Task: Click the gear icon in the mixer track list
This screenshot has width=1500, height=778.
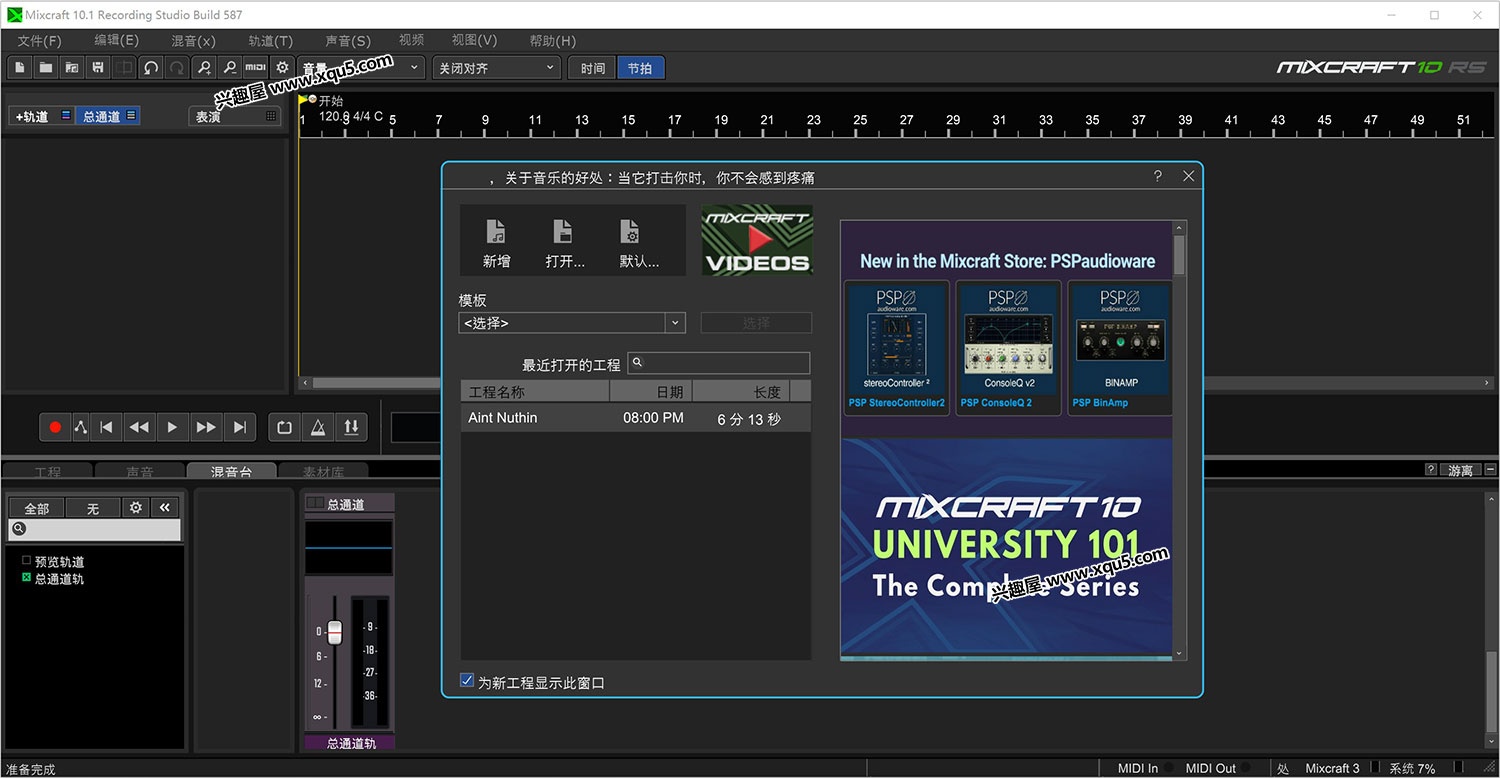Action: [136, 508]
